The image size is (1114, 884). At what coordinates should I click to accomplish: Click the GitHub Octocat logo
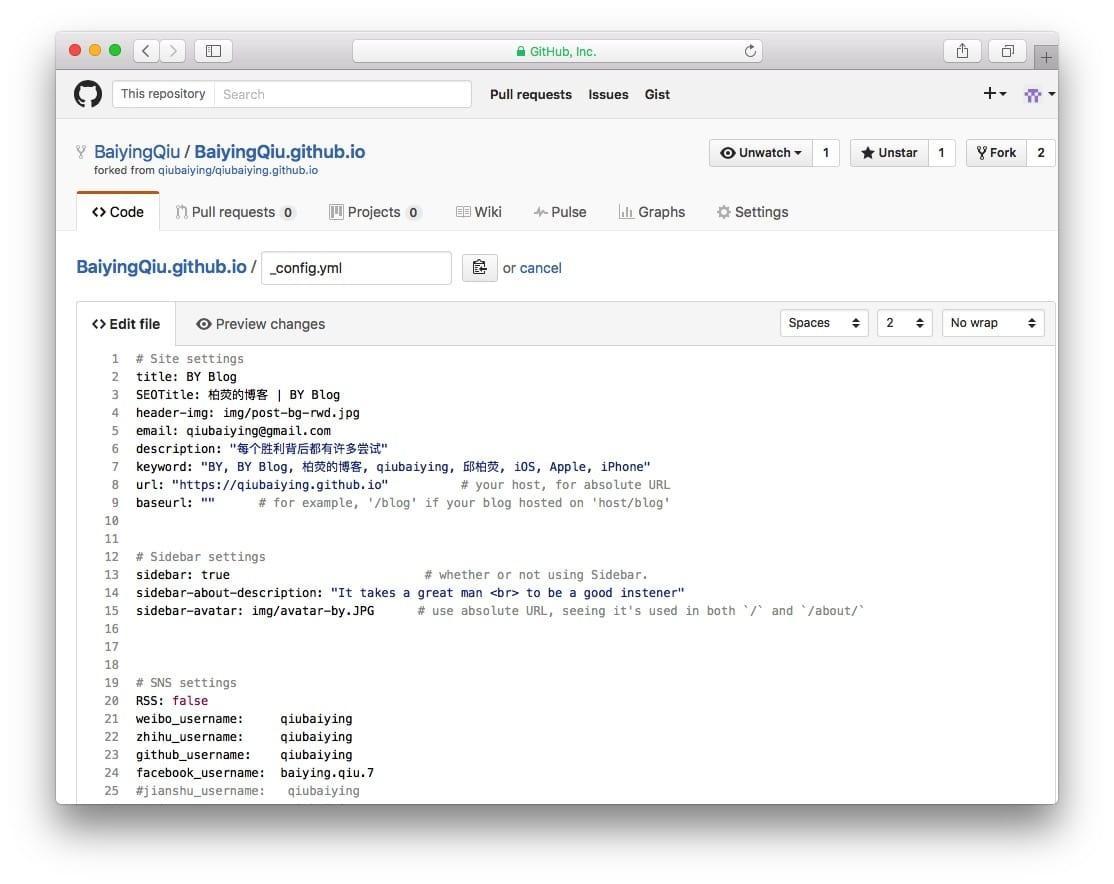coord(88,94)
